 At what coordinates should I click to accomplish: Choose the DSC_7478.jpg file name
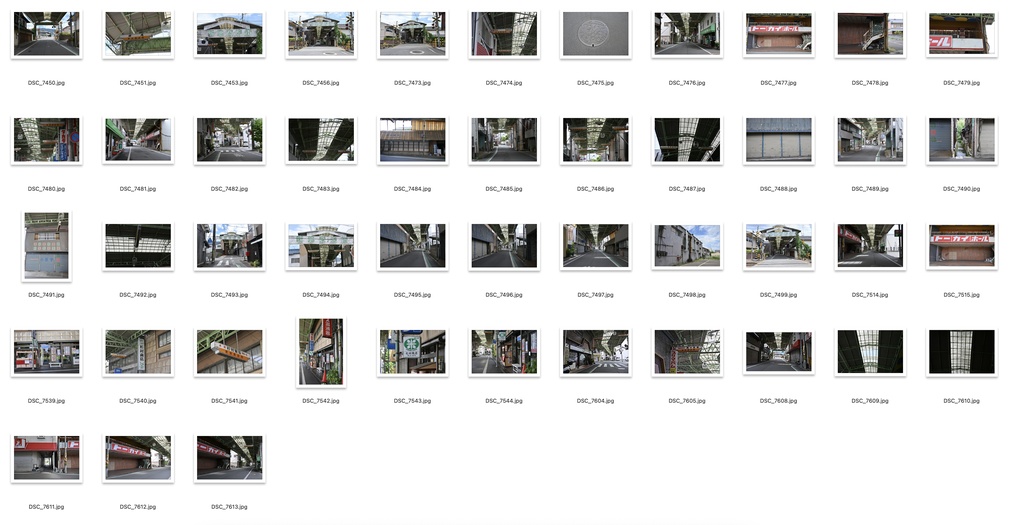click(x=869, y=83)
